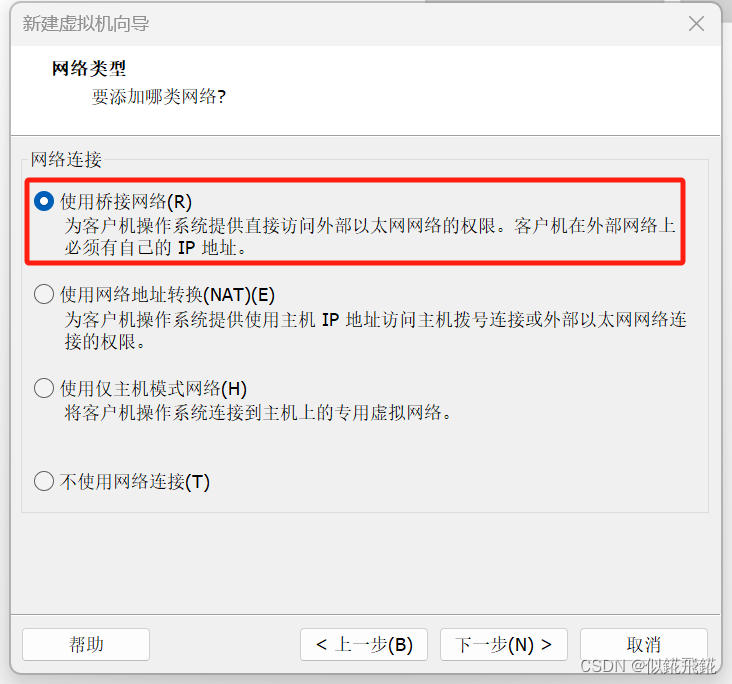Select the 使用桥接网络(R) radio button
The height and width of the screenshot is (684, 732).
(44, 201)
